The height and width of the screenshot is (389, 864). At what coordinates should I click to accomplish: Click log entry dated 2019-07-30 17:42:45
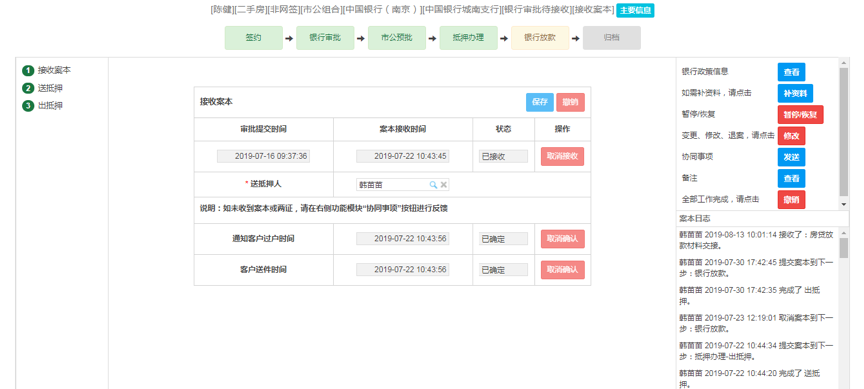pyautogui.click(x=756, y=267)
